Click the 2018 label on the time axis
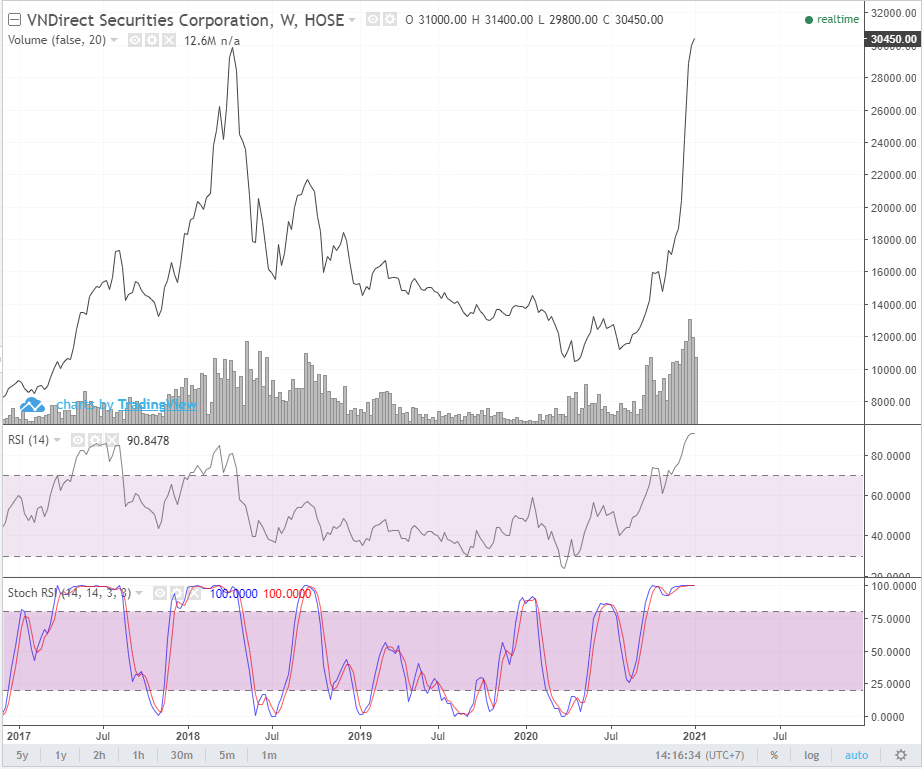This screenshot has width=922, height=769. coord(188,735)
